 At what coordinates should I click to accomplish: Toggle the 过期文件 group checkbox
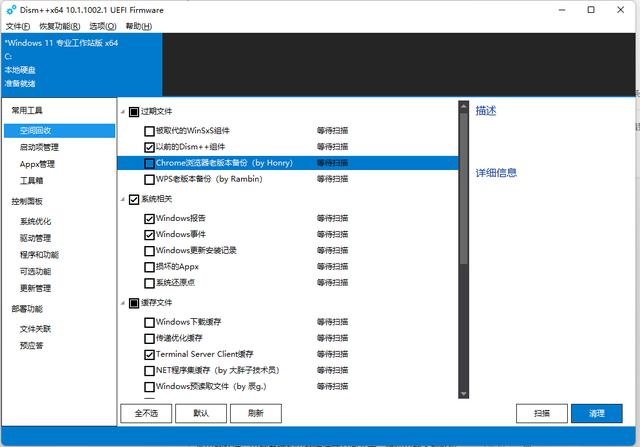pyautogui.click(x=133, y=111)
